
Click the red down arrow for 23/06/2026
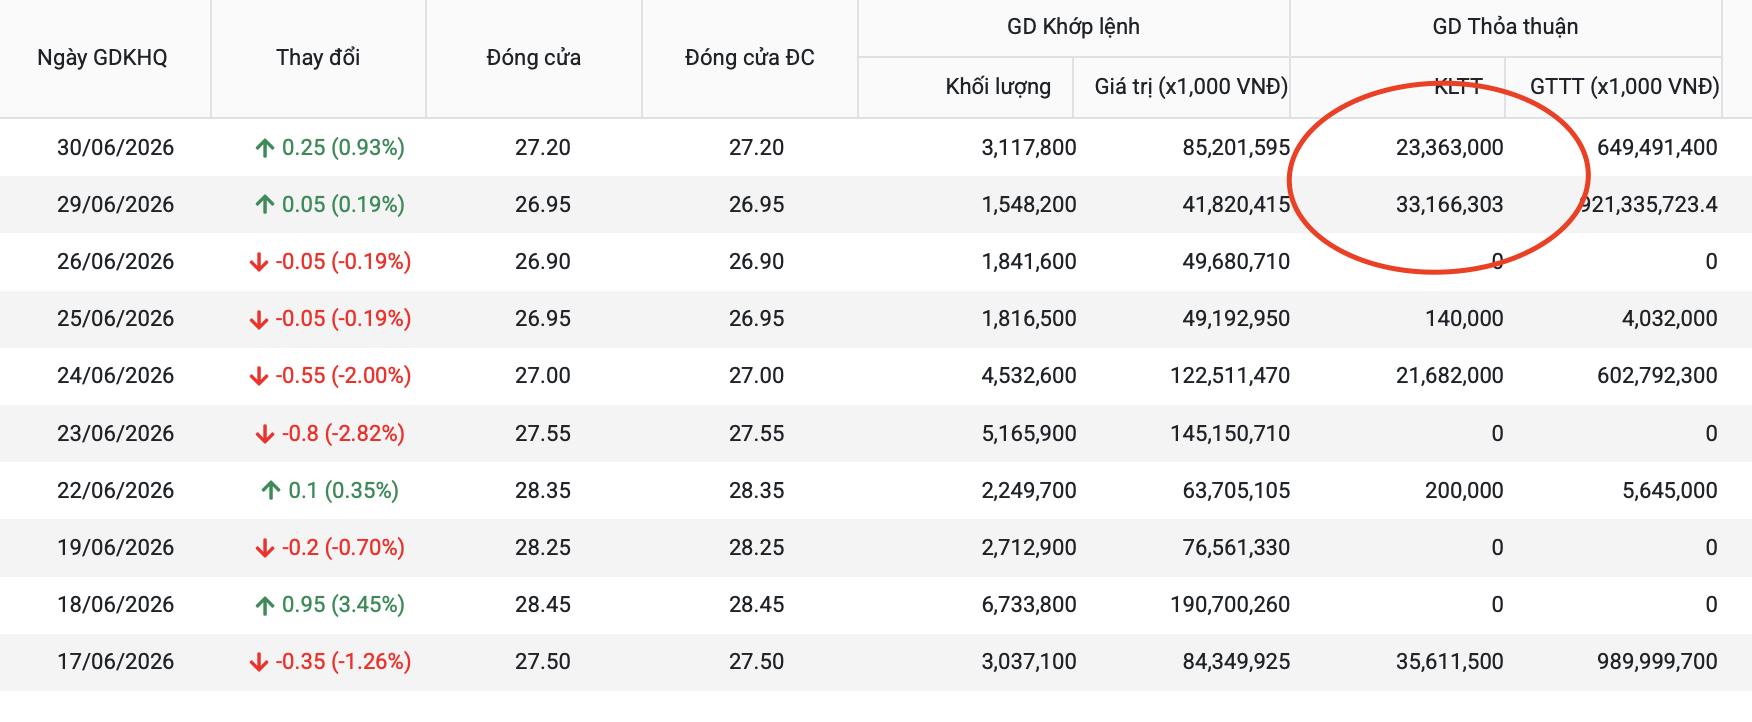pos(265,434)
